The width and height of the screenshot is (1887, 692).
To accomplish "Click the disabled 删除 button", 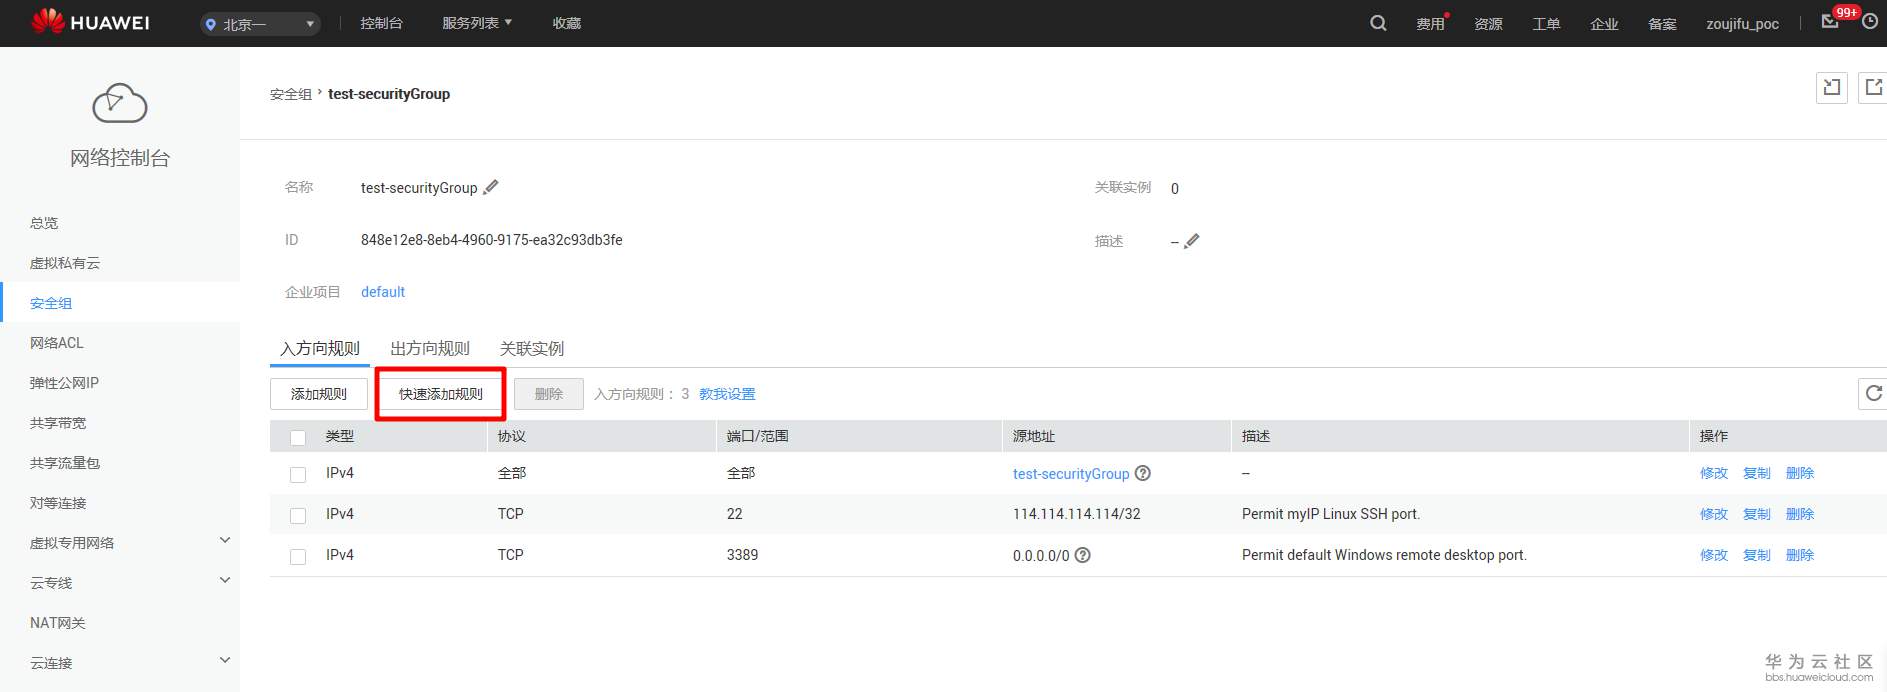I will (x=549, y=394).
